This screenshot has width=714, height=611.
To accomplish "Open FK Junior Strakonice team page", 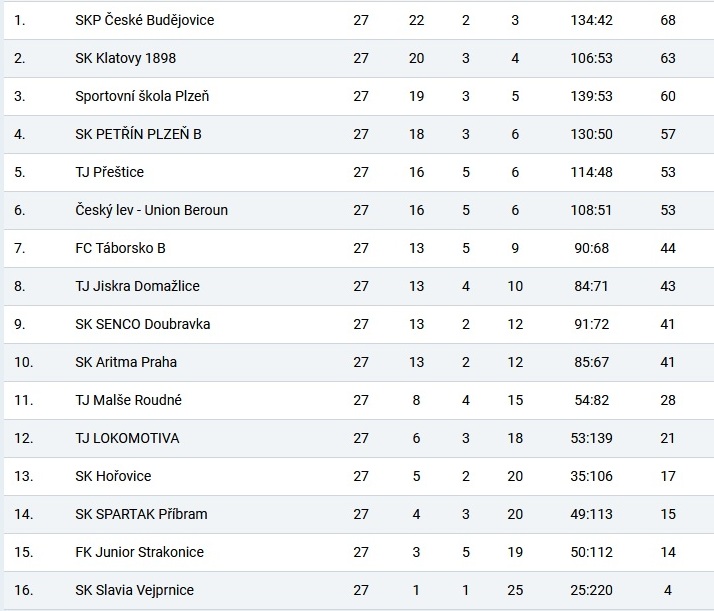I will pyautogui.click(x=139, y=552).
